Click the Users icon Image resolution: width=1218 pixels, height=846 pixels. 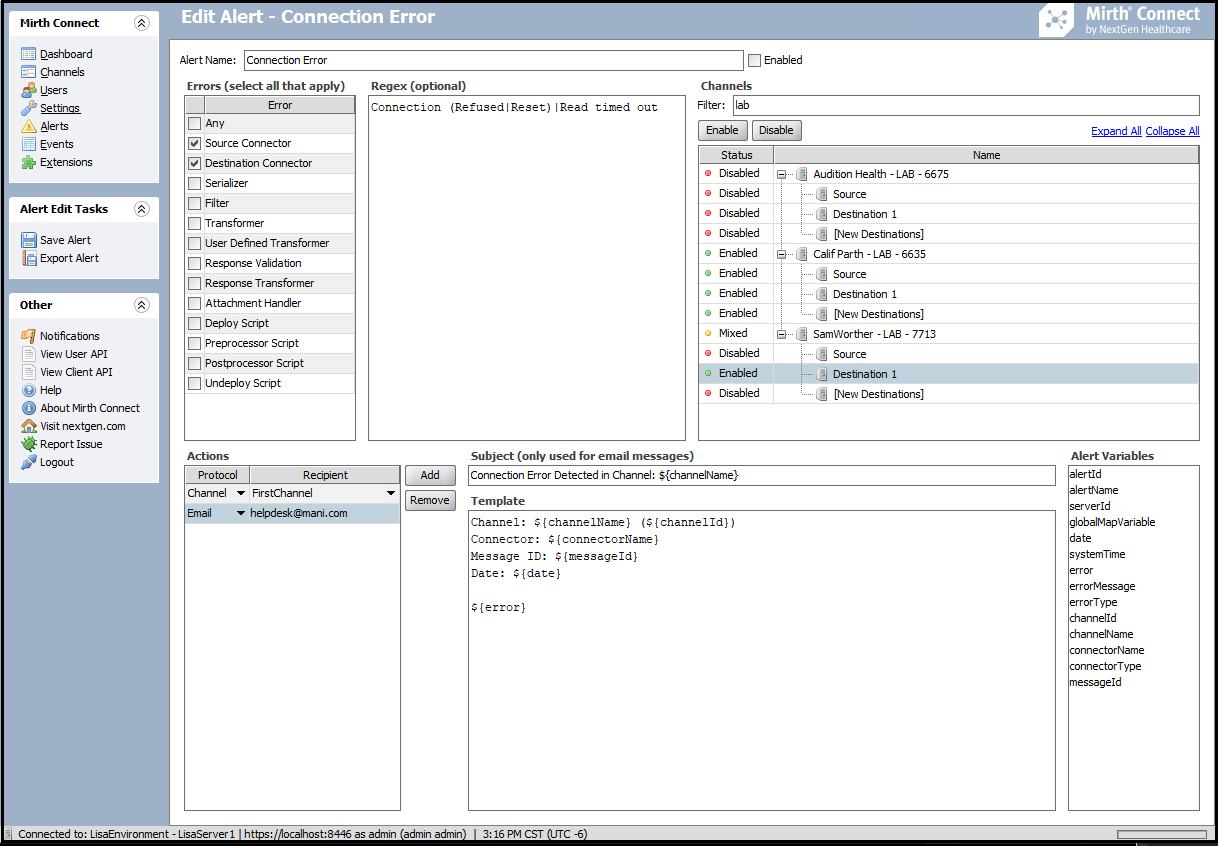pyautogui.click(x=29, y=90)
